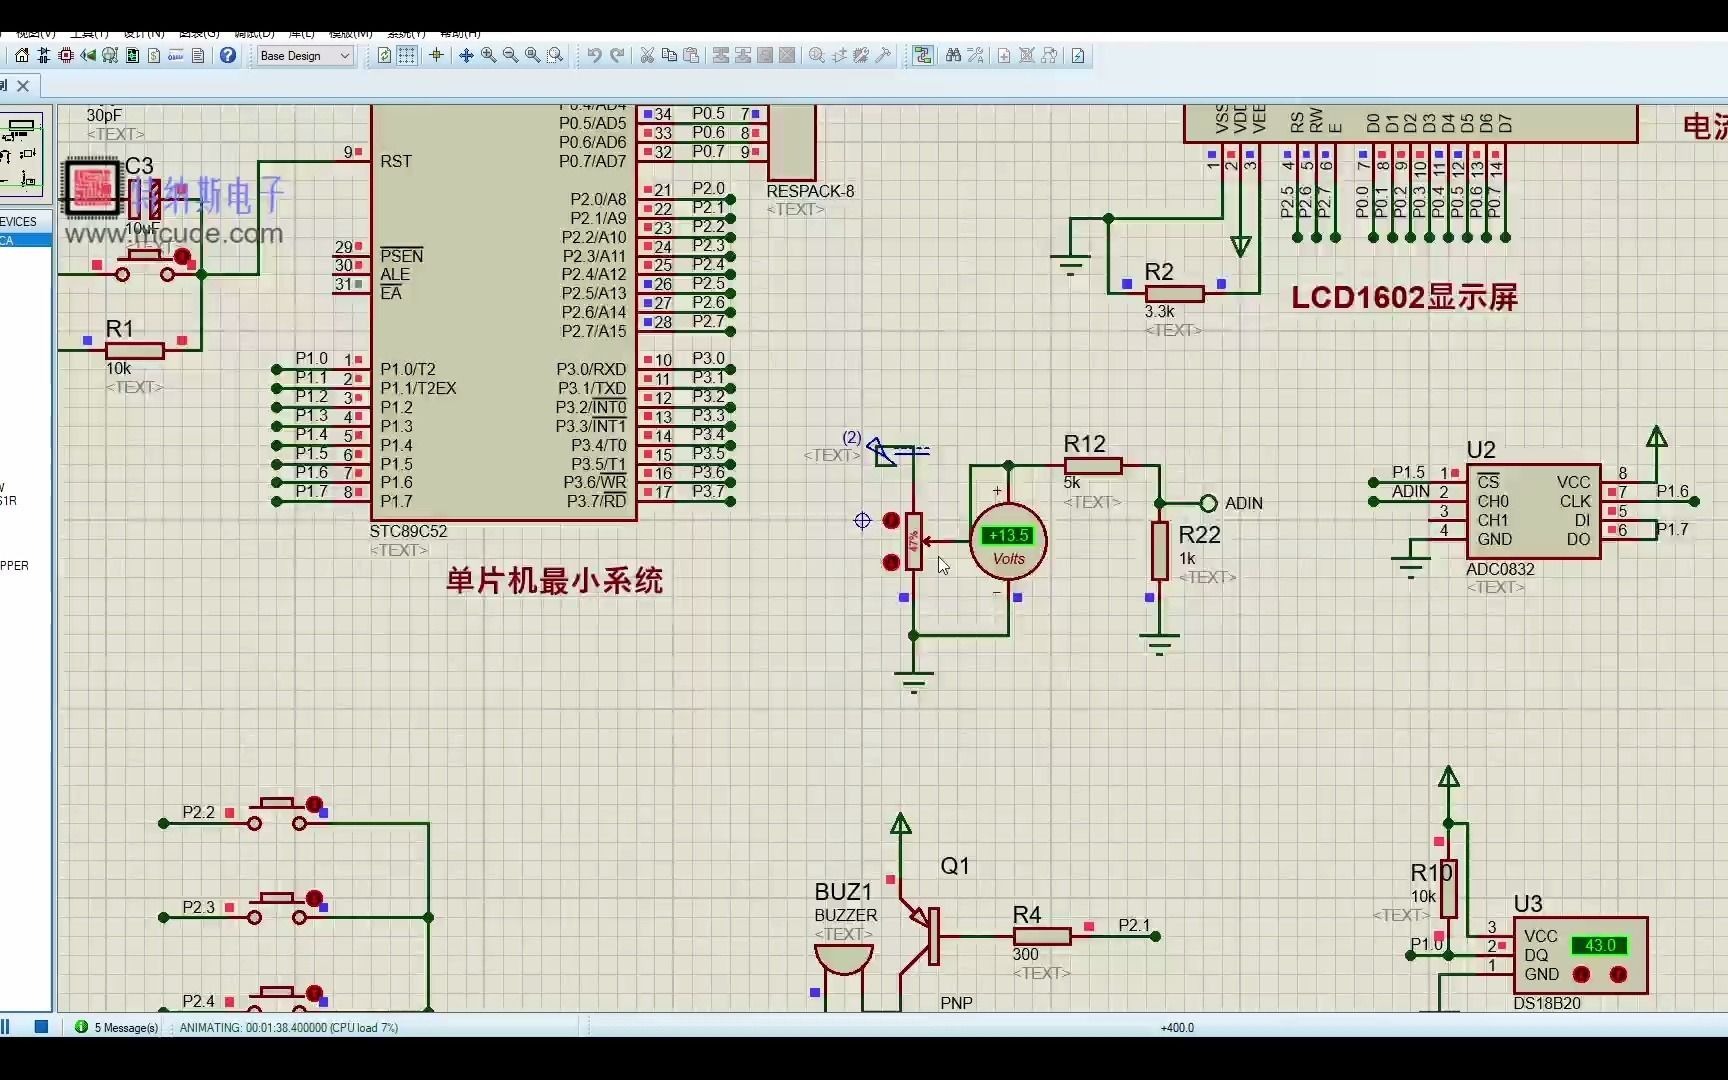
Task: Toggle the grid display icon
Action: [407, 56]
